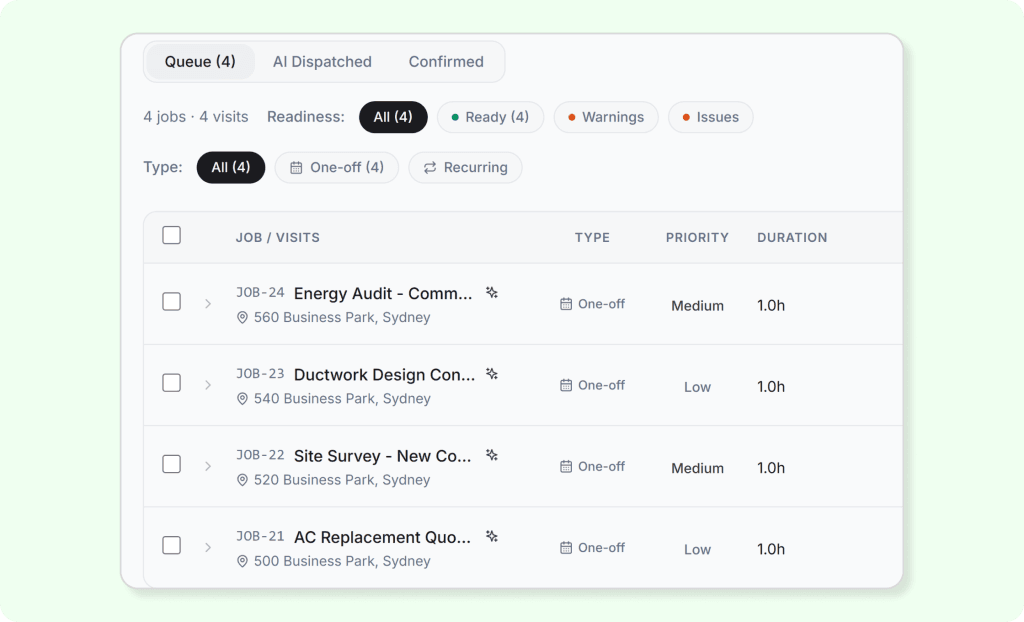This screenshot has height=622, width=1024.
Task: Switch to the AI Dispatched tab
Action: [x=322, y=62]
